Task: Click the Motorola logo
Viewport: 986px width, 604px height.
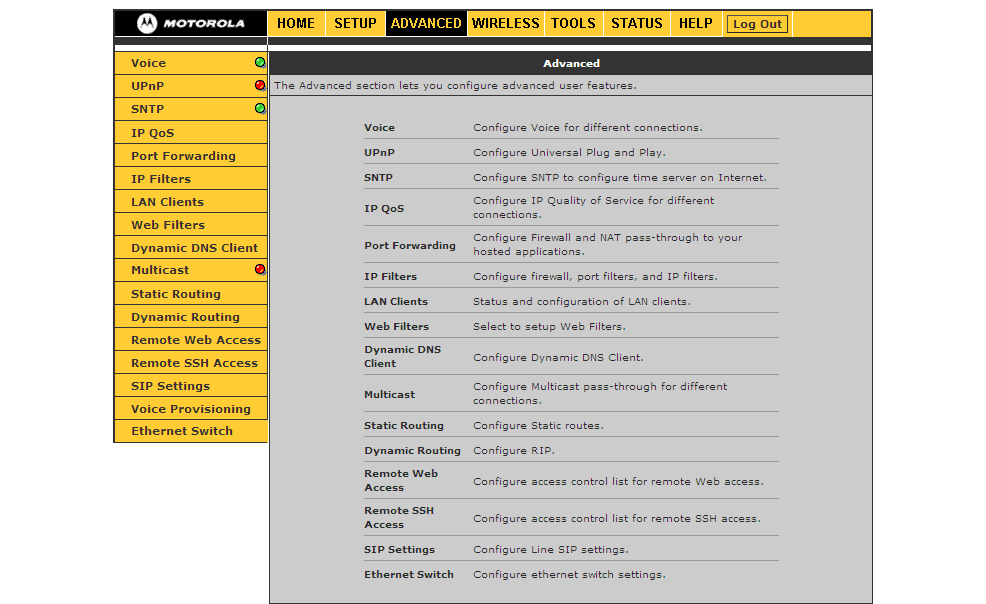Action: [191, 24]
